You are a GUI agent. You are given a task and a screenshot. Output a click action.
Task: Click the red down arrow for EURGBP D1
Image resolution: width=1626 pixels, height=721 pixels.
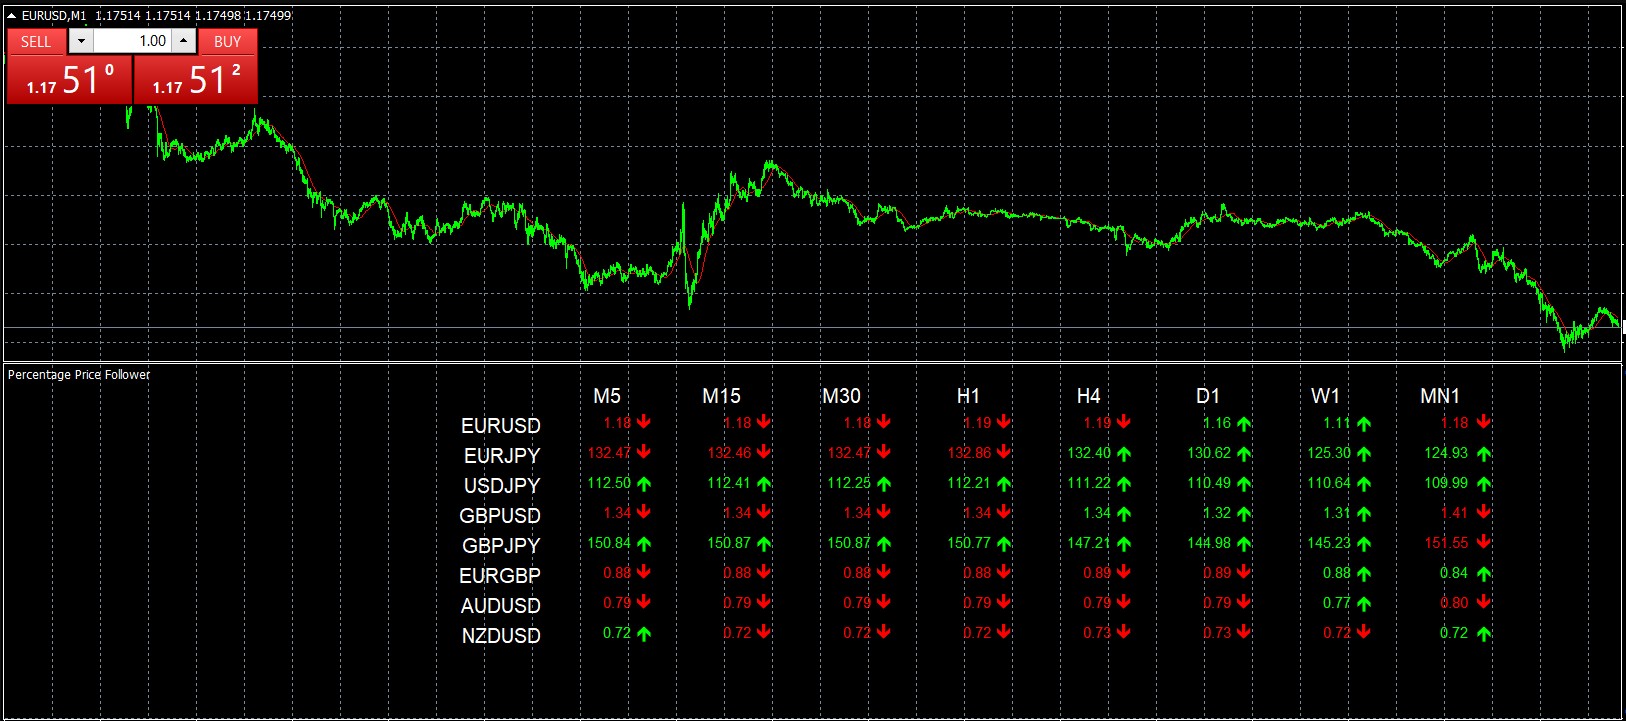[1244, 573]
